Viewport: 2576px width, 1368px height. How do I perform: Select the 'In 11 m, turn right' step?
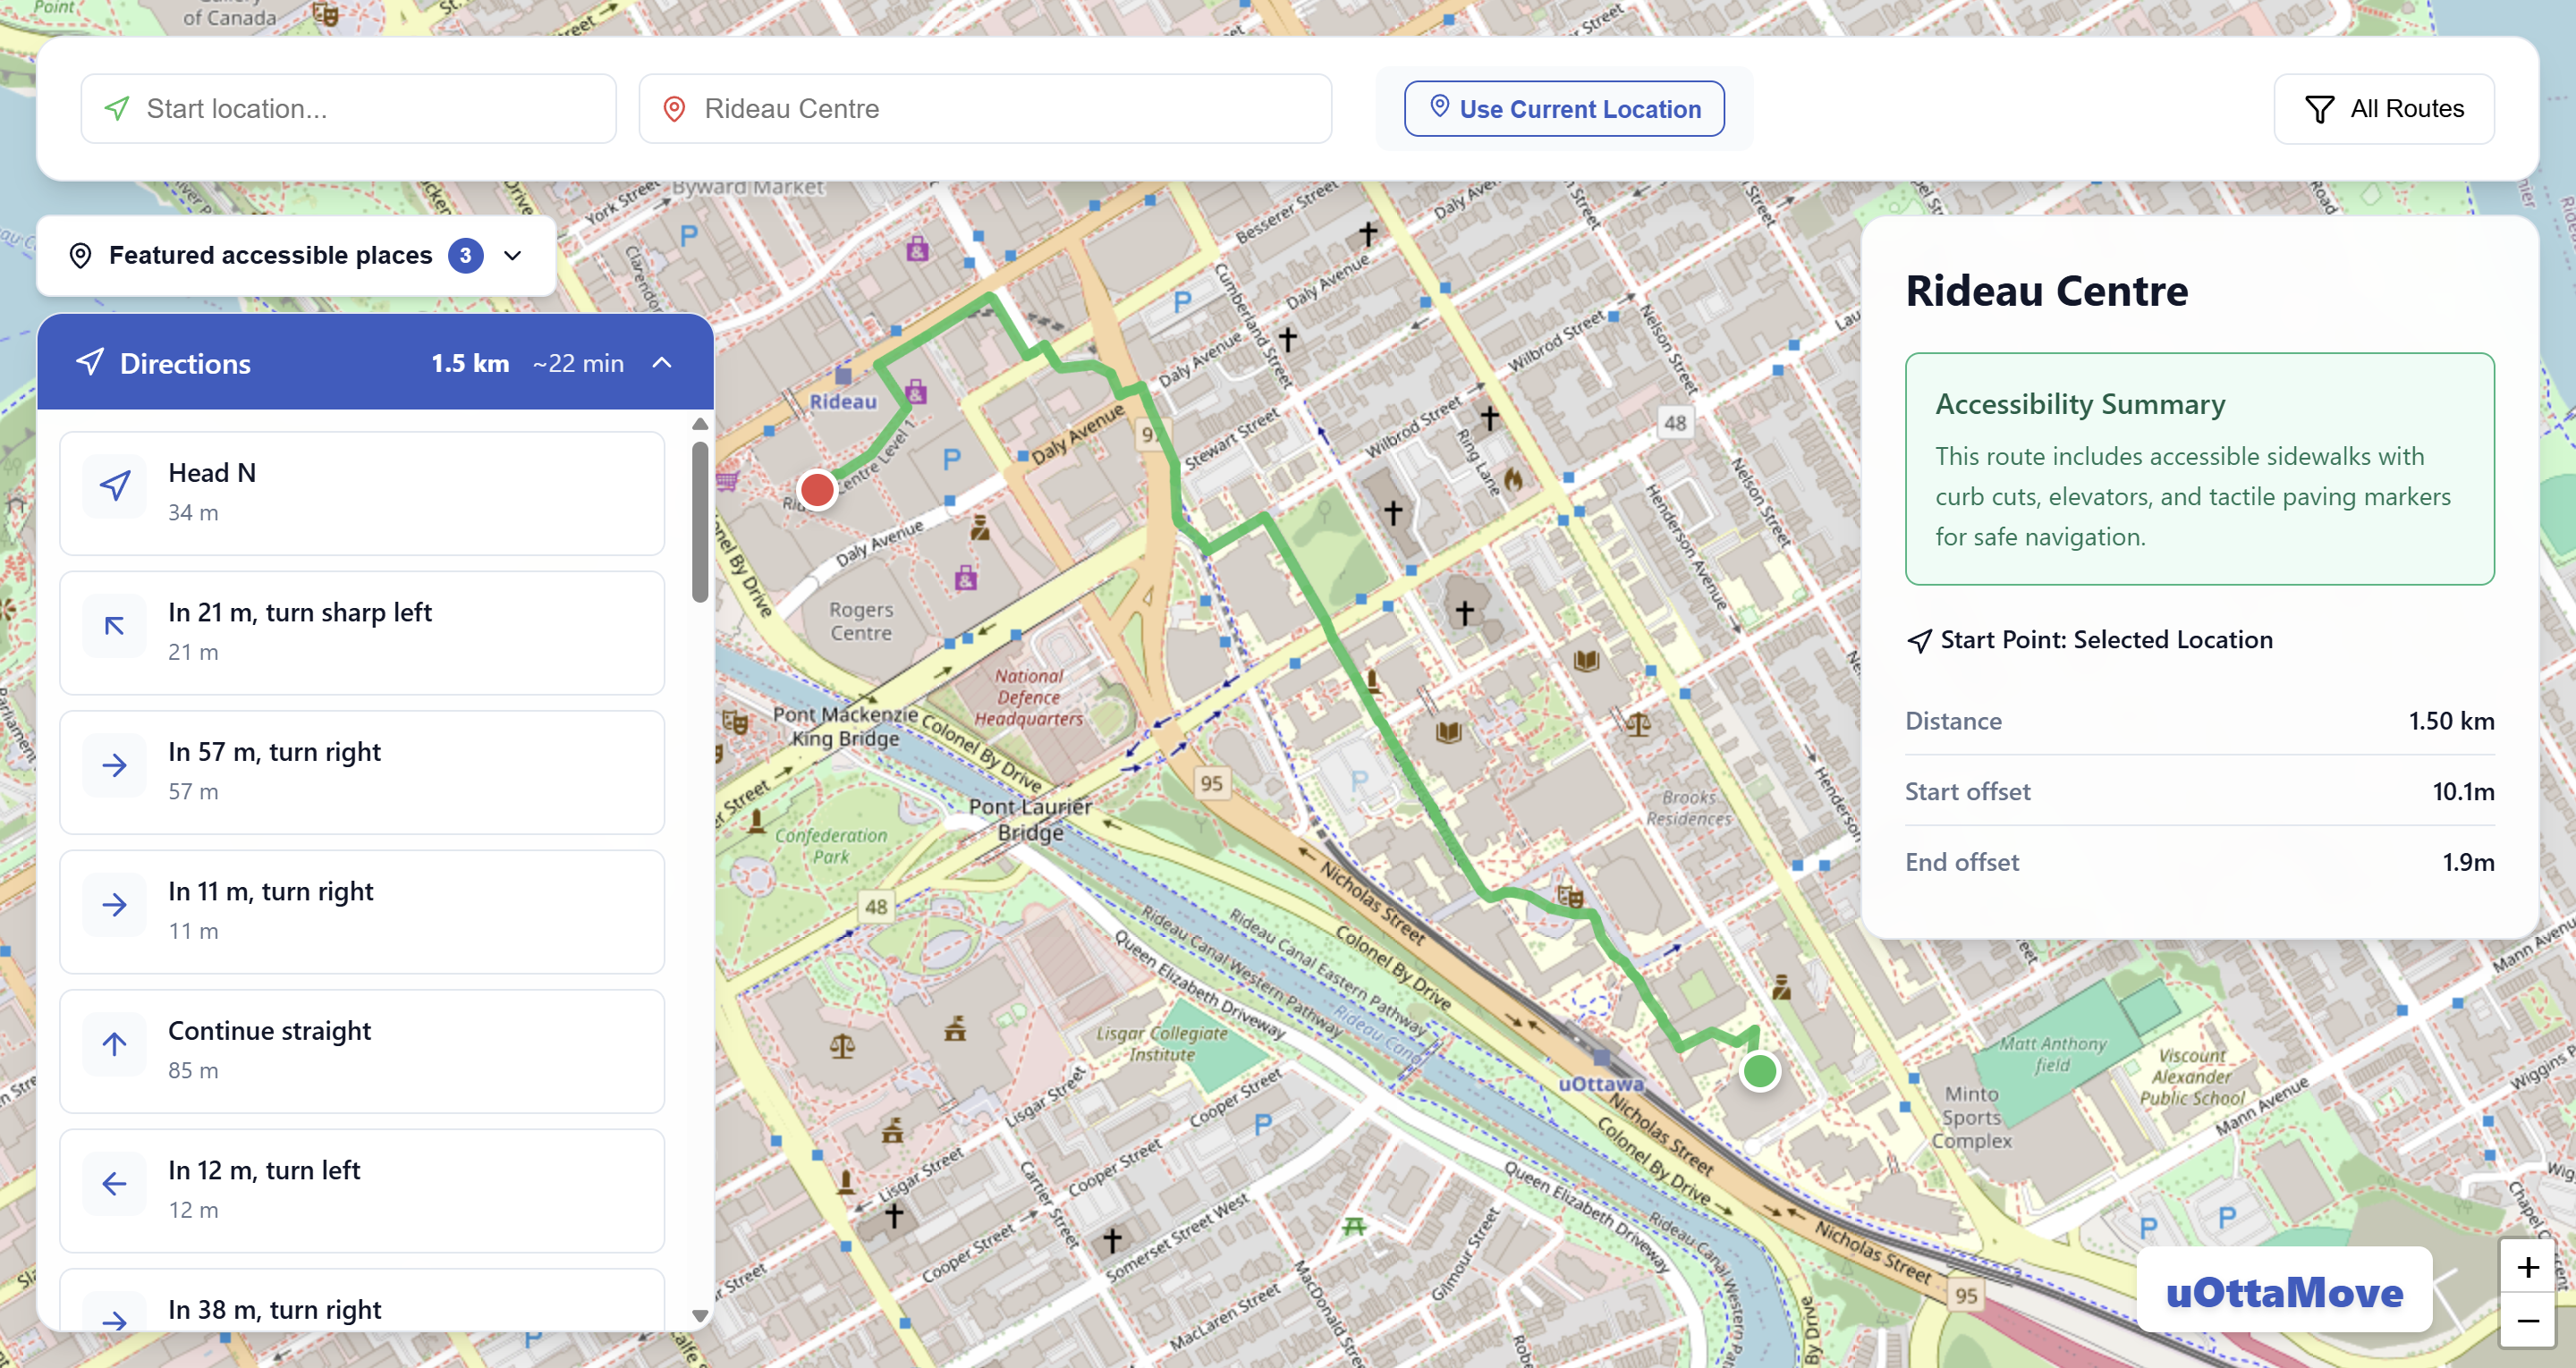[x=362, y=911]
